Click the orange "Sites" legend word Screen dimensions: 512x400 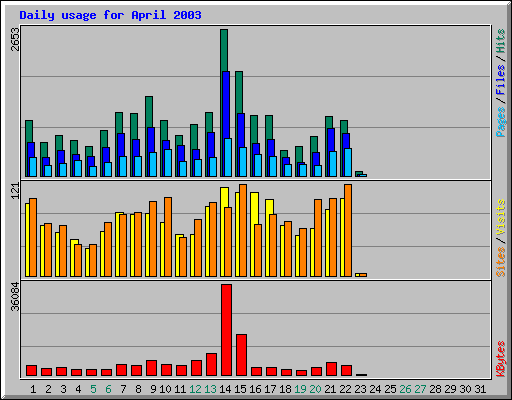501,262
